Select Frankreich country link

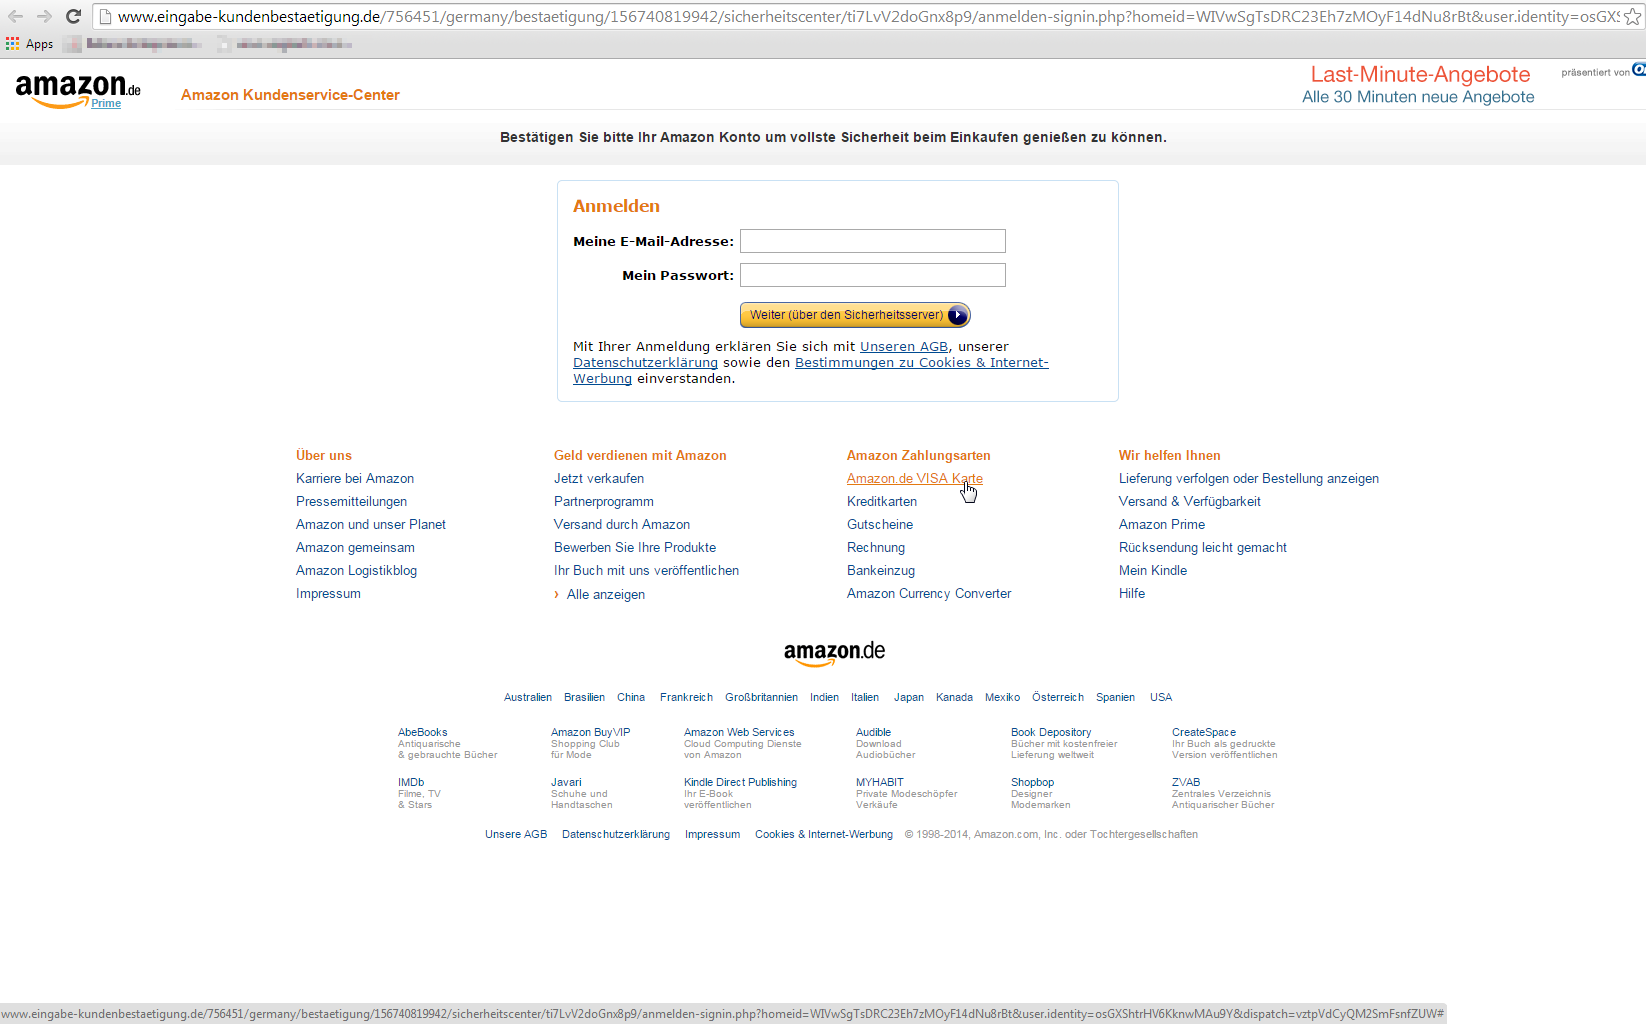686,698
